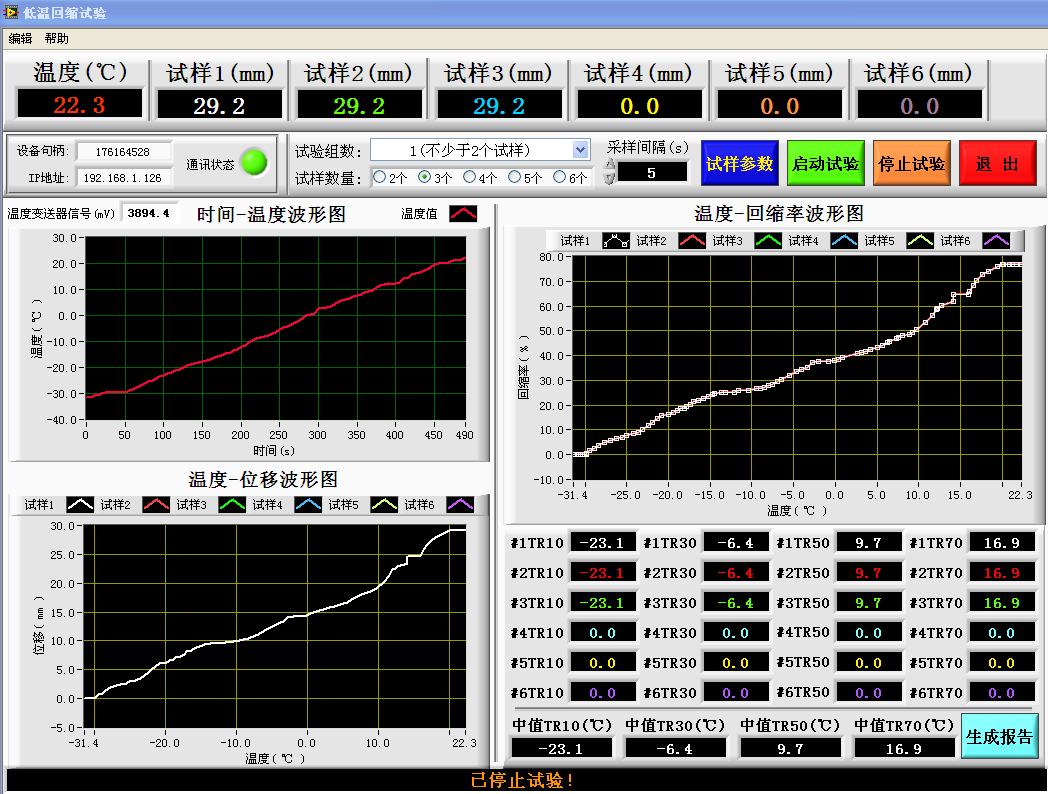Click the 采样间隔 value input field
1048x794 pixels.
[652, 172]
